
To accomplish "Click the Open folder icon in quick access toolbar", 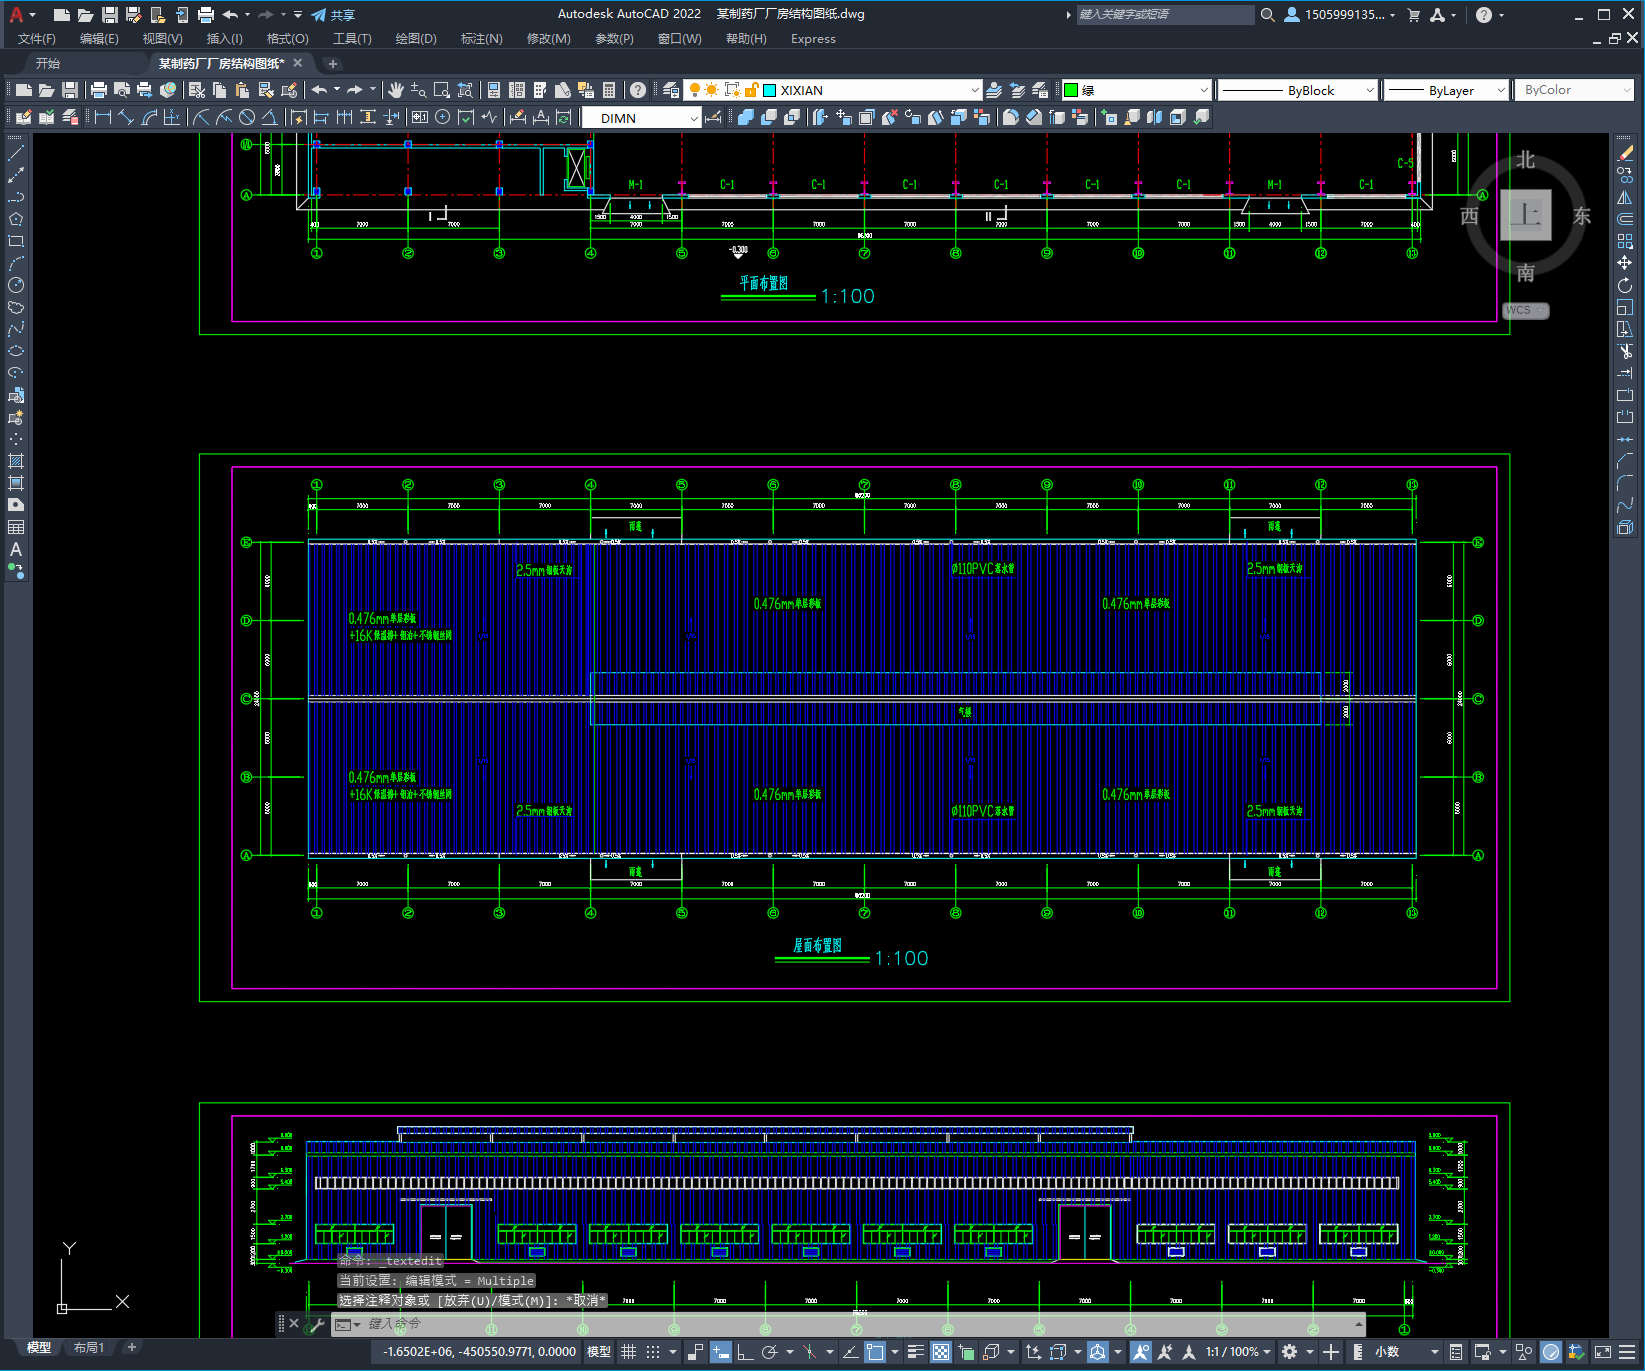I will click(x=86, y=15).
